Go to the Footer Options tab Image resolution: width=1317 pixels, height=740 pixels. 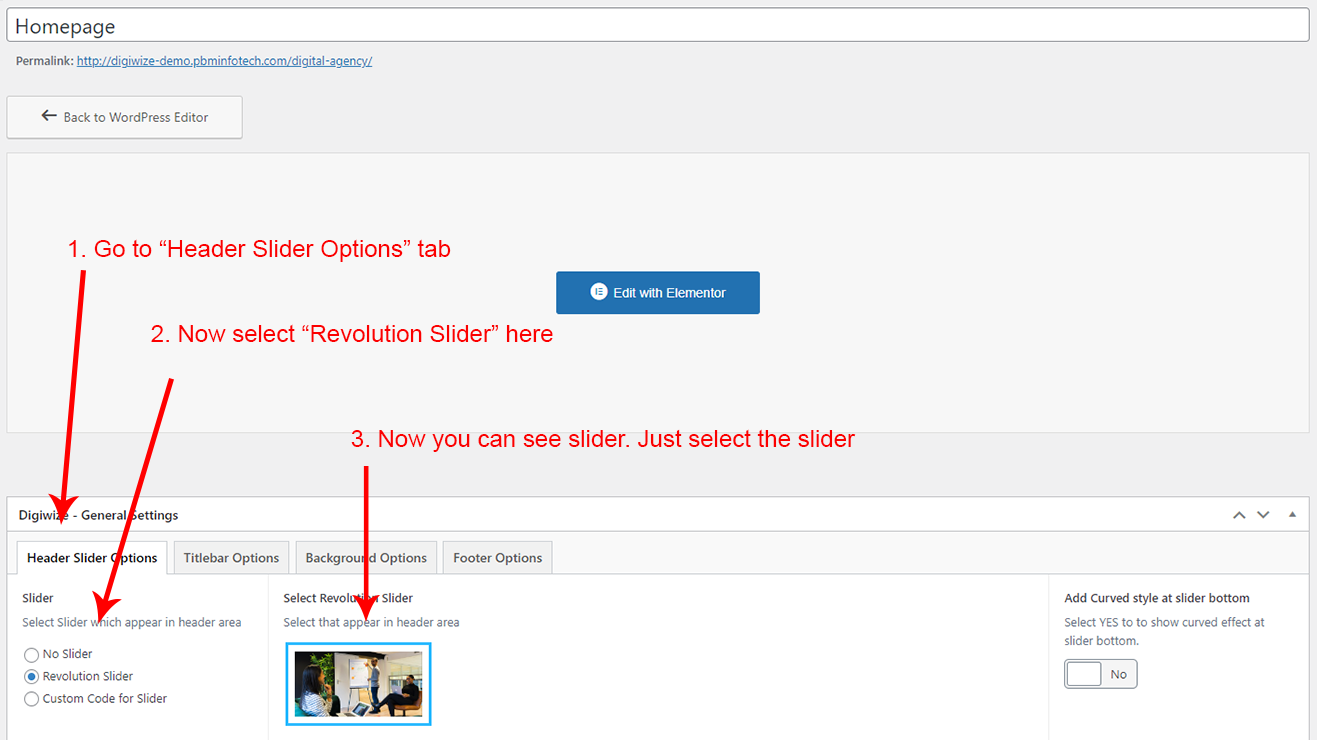(x=497, y=558)
